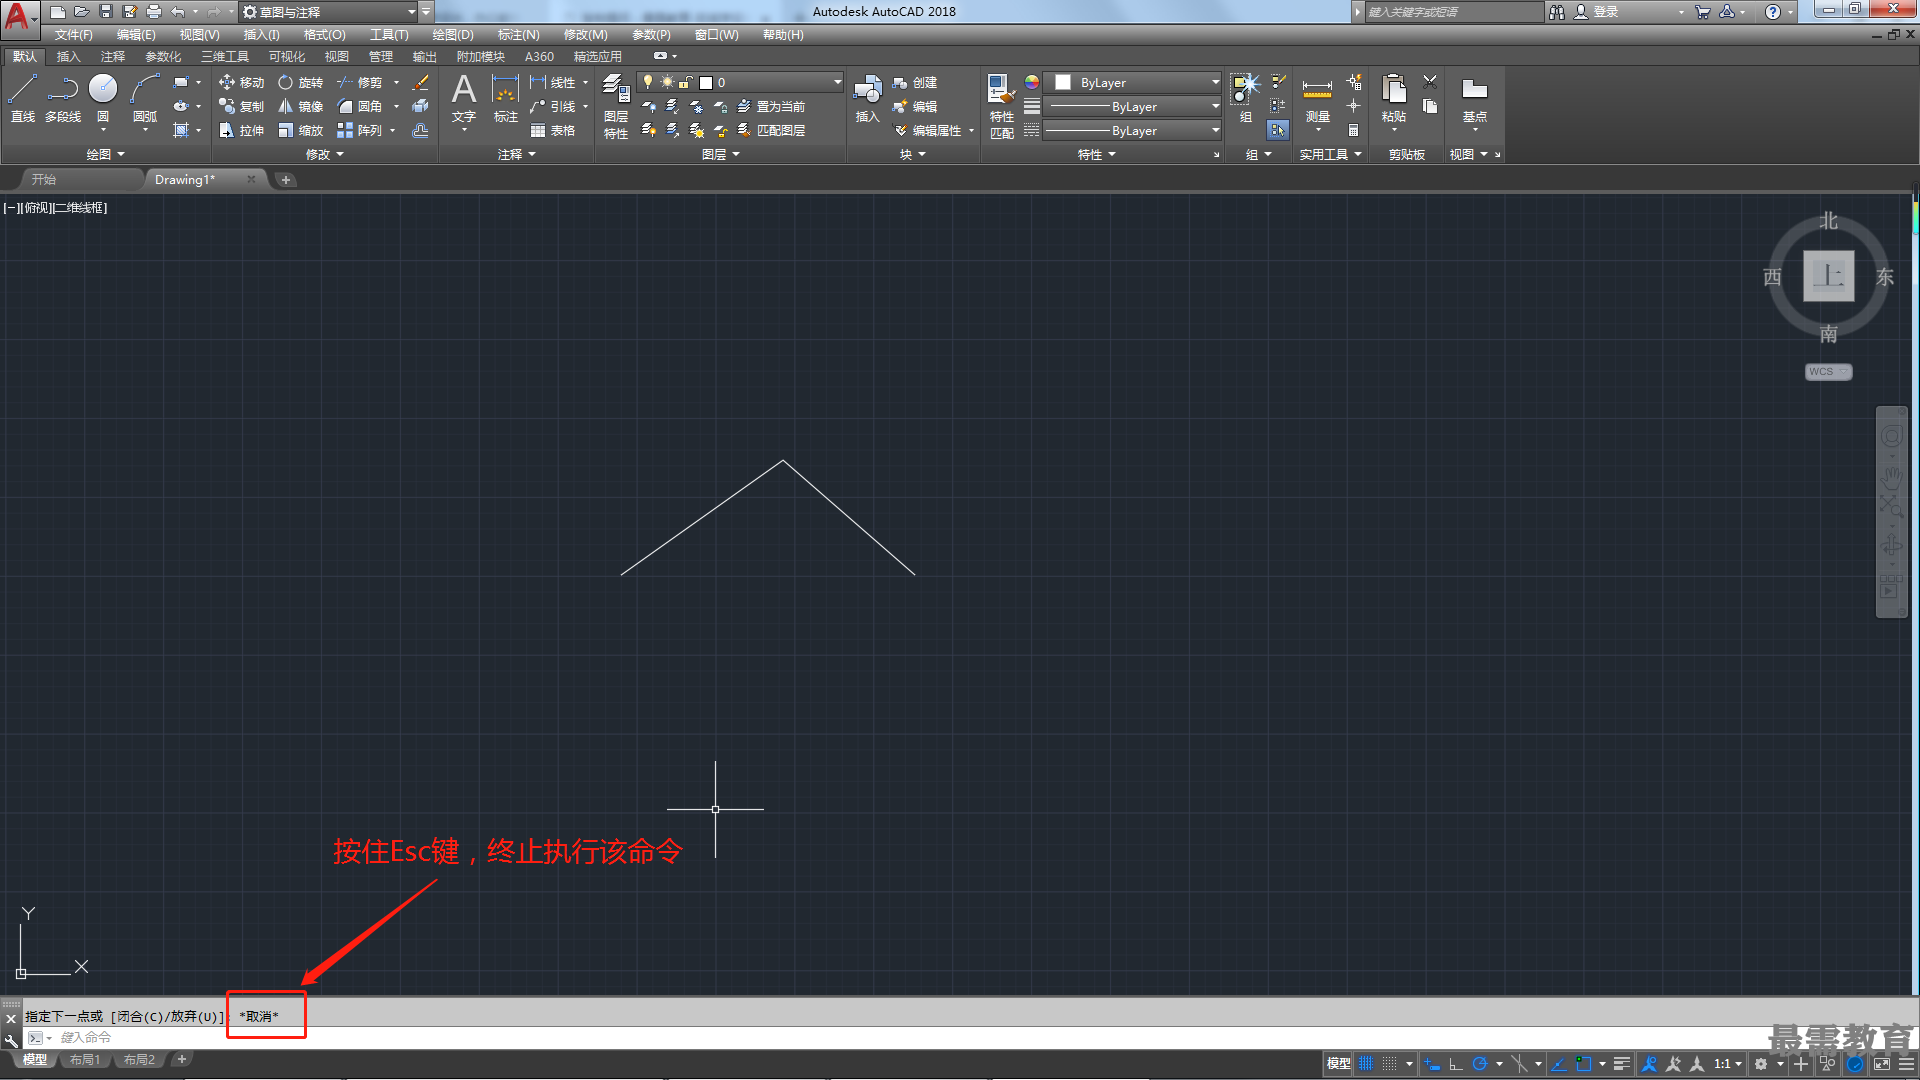The height and width of the screenshot is (1080, 1920).
Task: Click the search keyword input box
Action: tap(1454, 12)
